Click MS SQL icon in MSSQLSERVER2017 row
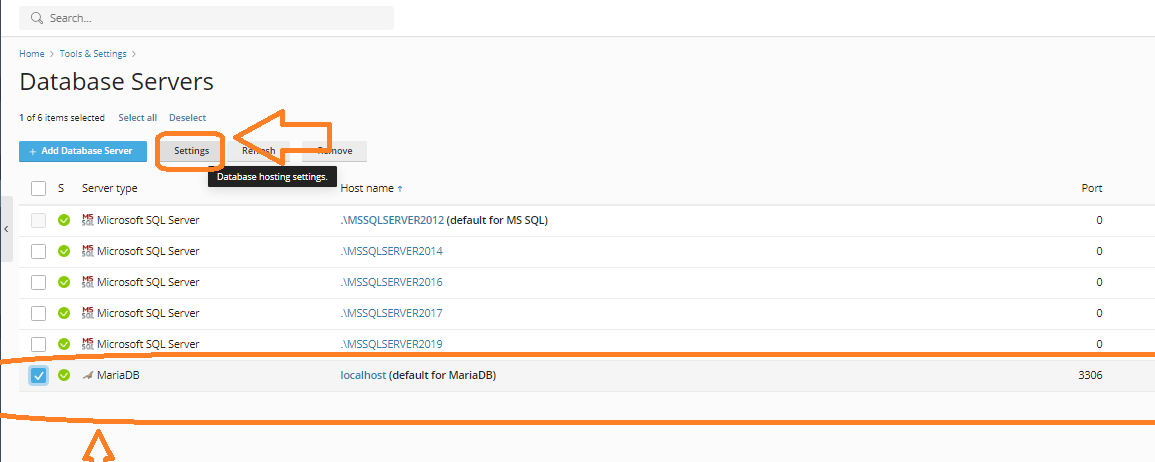The image size is (1155, 462). tap(87, 313)
